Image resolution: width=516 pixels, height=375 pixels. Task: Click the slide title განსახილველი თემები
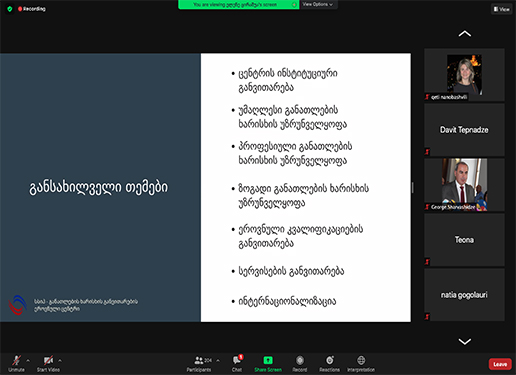[x=99, y=188]
